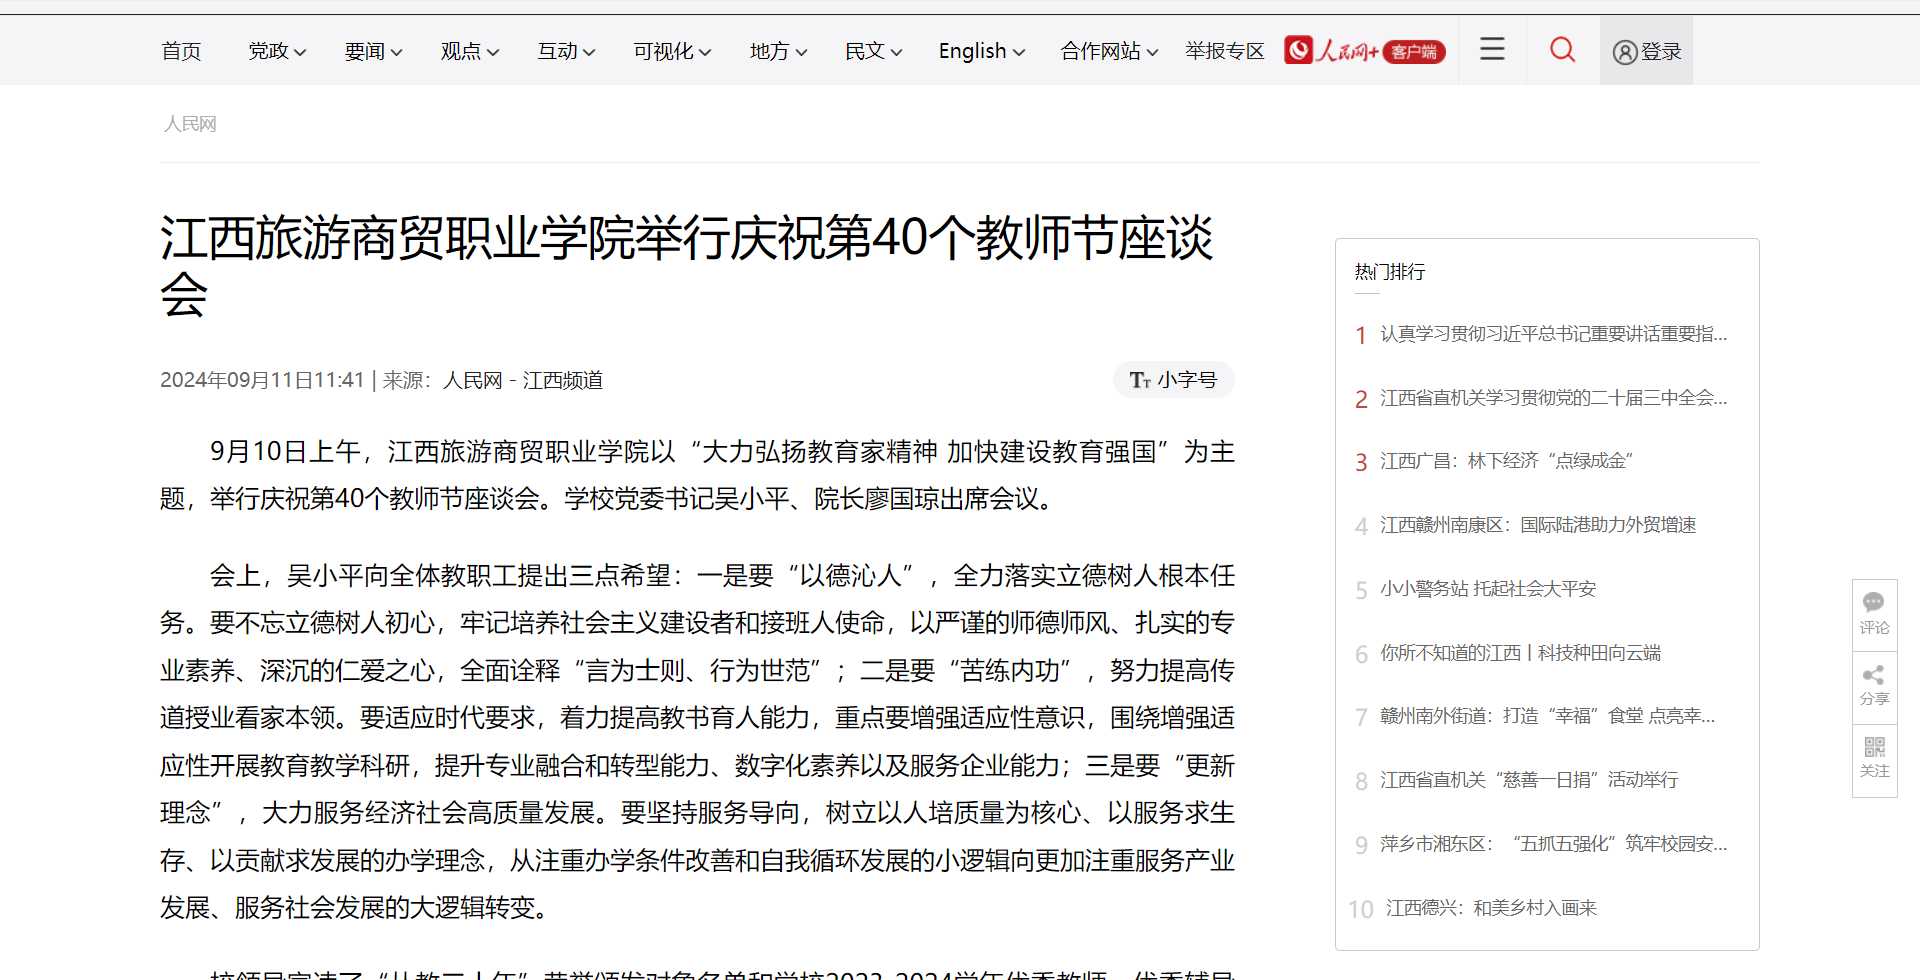Click the search magnifier icon

(x=1562, y=50)
